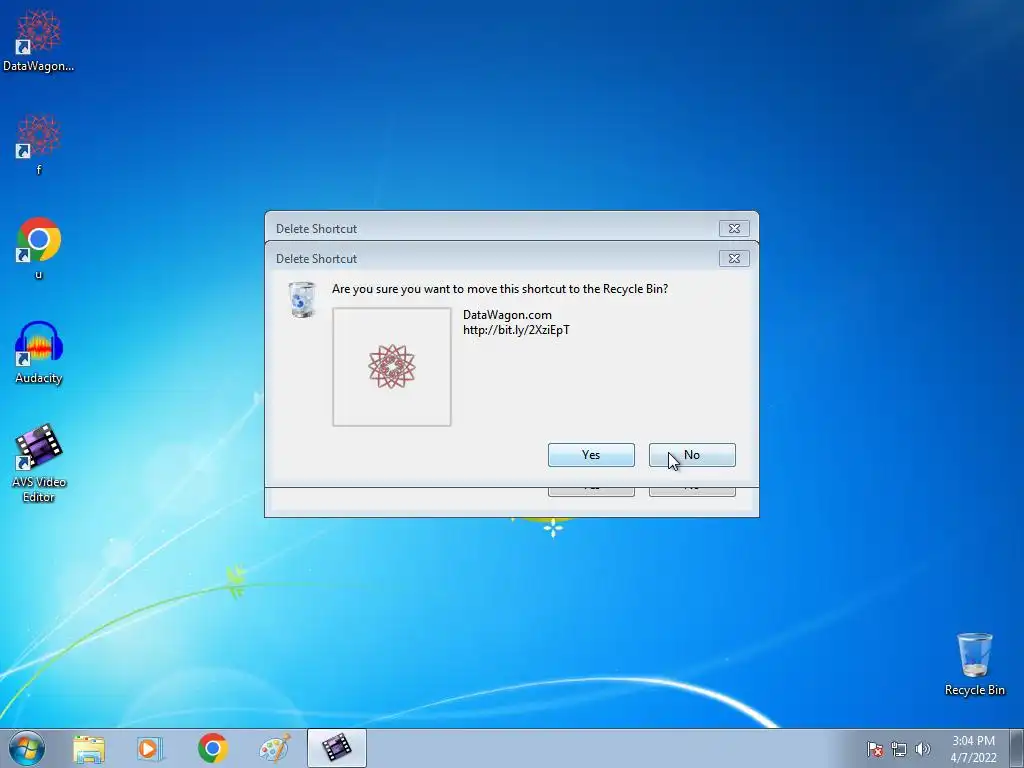Click the 'Are you sure' confirmation message
This screenshot has width=1024, height=768.
tap(500, 289)
